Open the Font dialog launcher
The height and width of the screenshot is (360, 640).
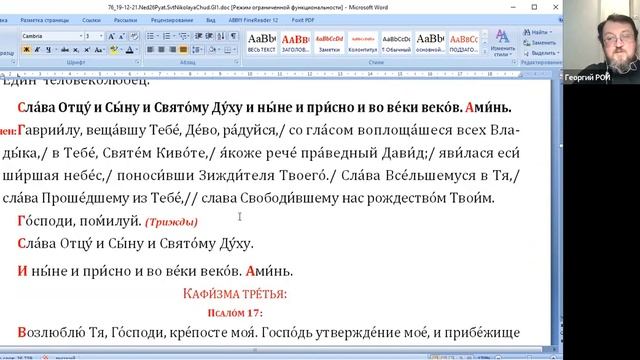138,62
